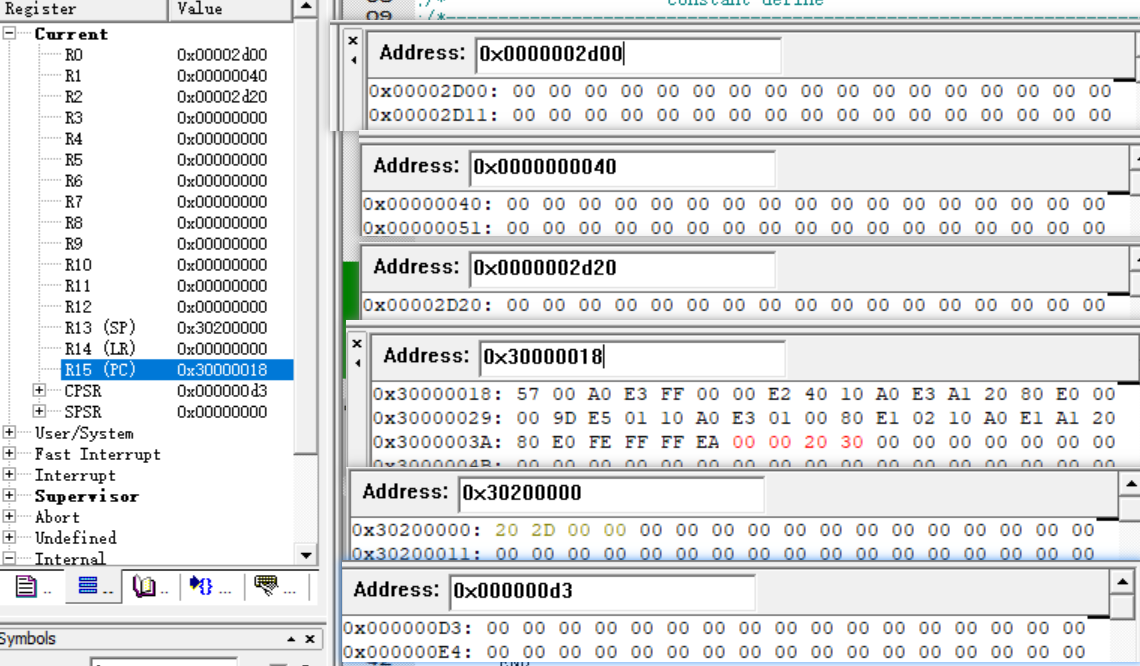
Task: Open the Templates tab with keyboard icon
Action: point(273,586)
